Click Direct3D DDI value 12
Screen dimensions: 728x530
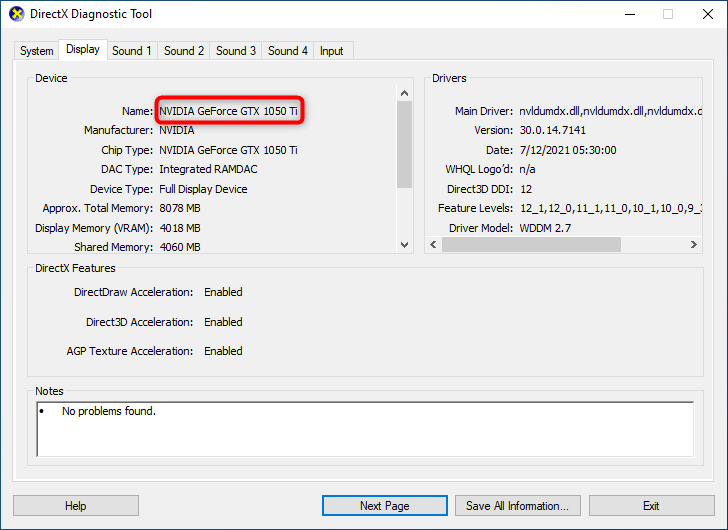526,189
